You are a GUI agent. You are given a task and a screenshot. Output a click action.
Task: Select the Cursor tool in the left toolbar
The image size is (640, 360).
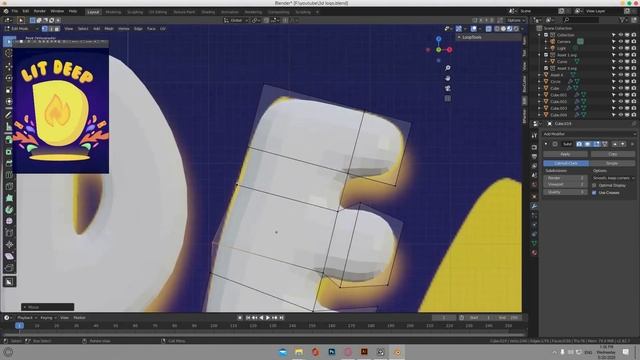tap(9, 53)
